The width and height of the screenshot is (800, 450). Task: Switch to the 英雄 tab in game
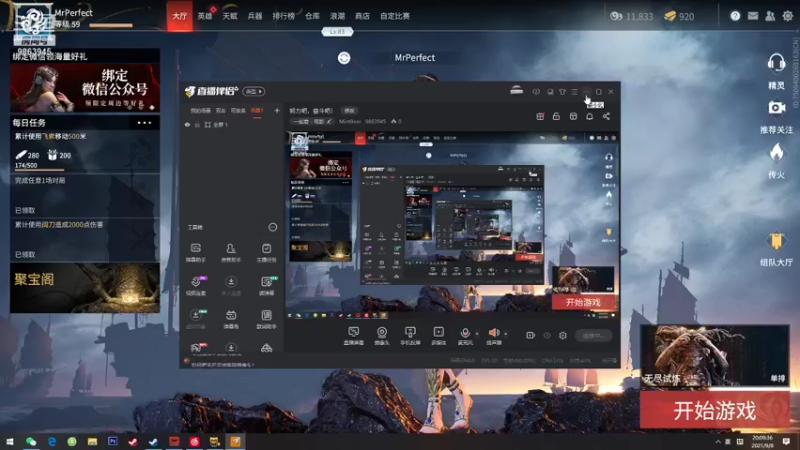click(205, 16)
